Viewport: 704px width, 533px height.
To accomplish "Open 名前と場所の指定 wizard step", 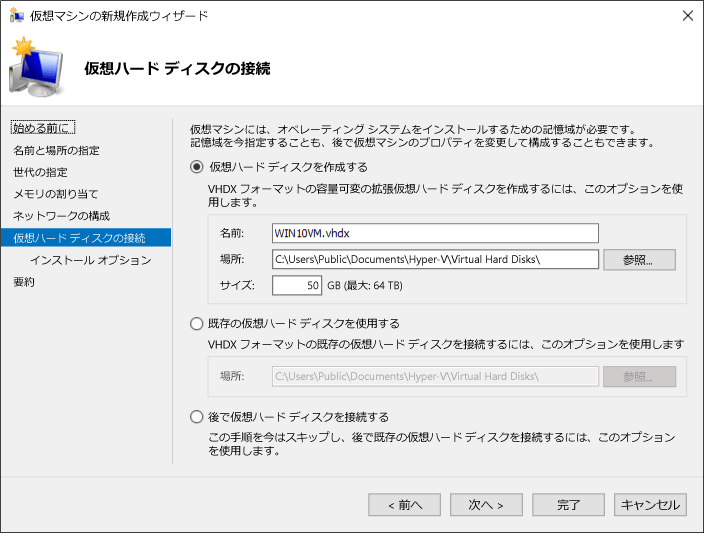I will click(x=56, y=150).
